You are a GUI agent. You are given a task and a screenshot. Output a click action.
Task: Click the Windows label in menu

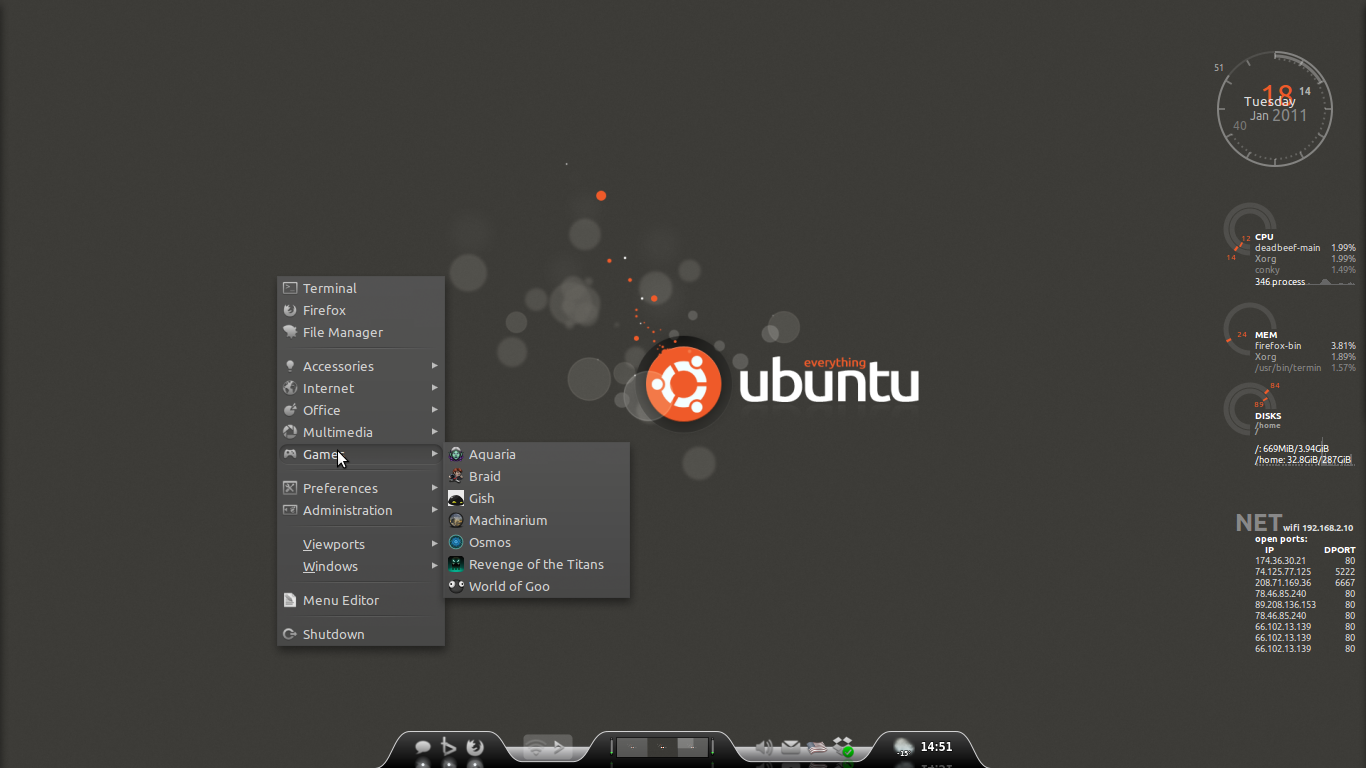(x=330, y=566)
